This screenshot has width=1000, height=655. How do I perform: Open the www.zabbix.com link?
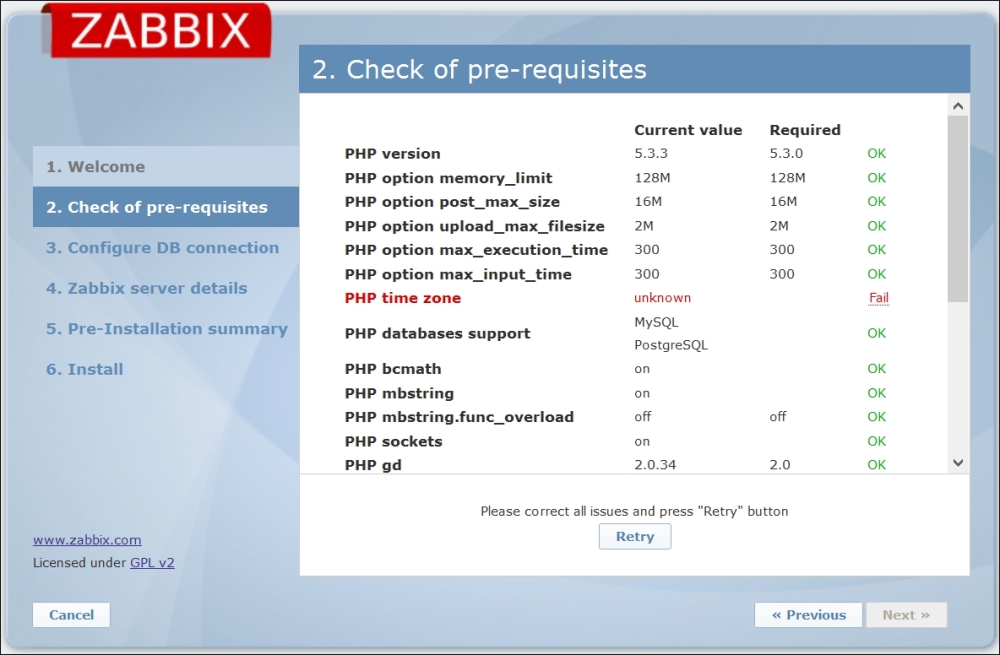(x=87, y=540)
